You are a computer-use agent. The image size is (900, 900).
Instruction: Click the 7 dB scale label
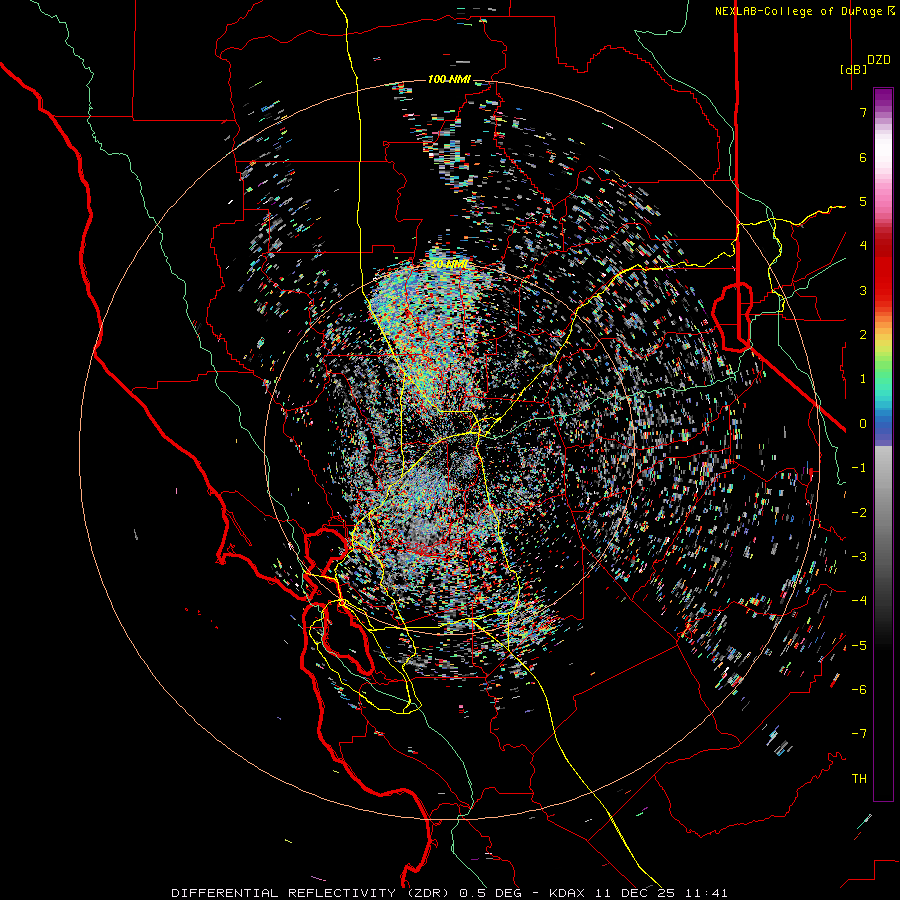[863, 112]
